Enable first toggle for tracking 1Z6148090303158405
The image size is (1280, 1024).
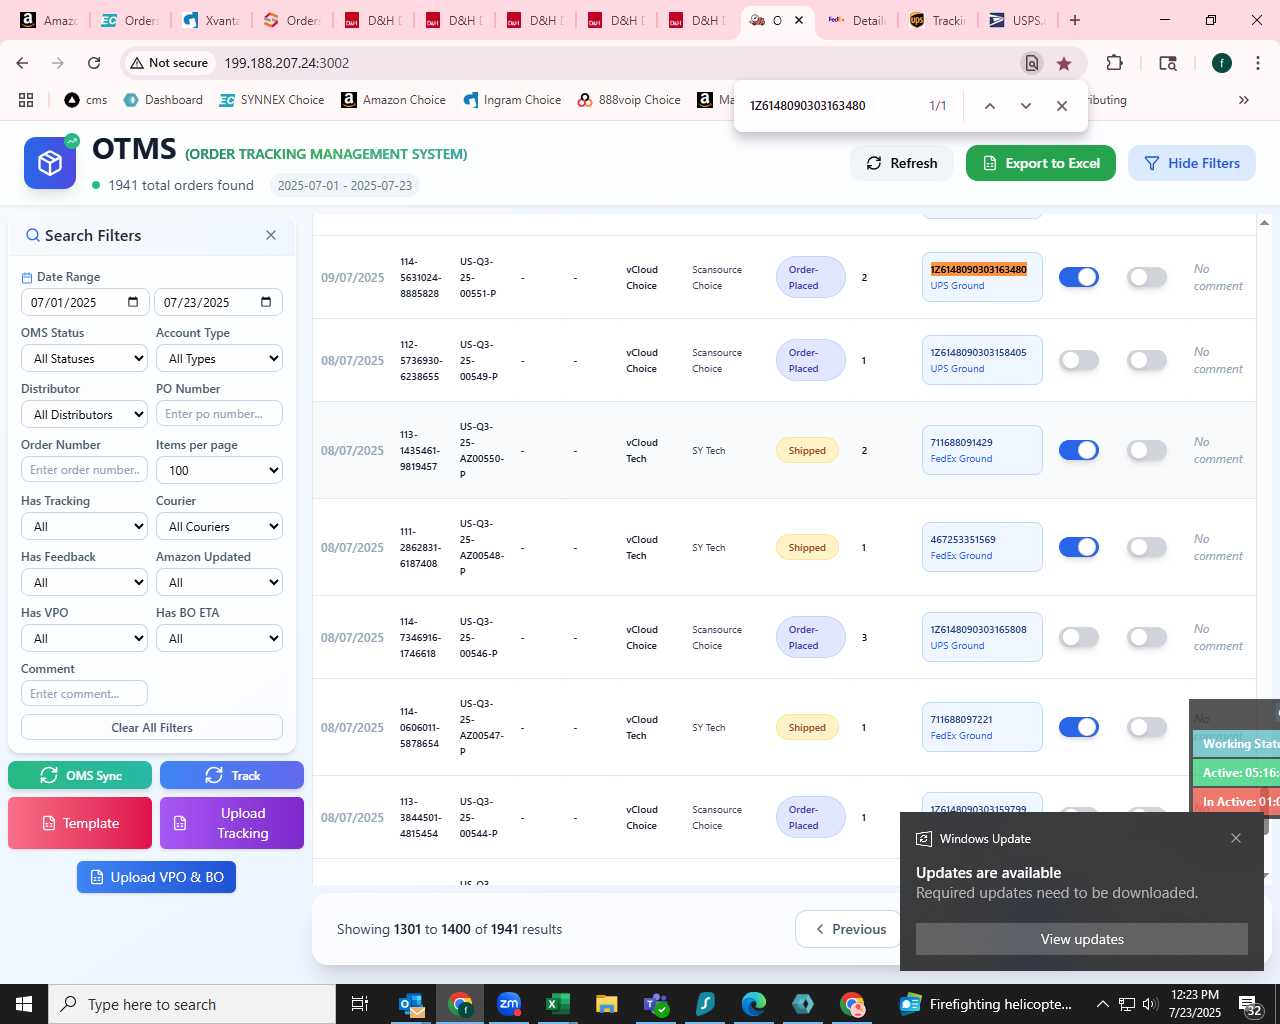coord(1079,360)
